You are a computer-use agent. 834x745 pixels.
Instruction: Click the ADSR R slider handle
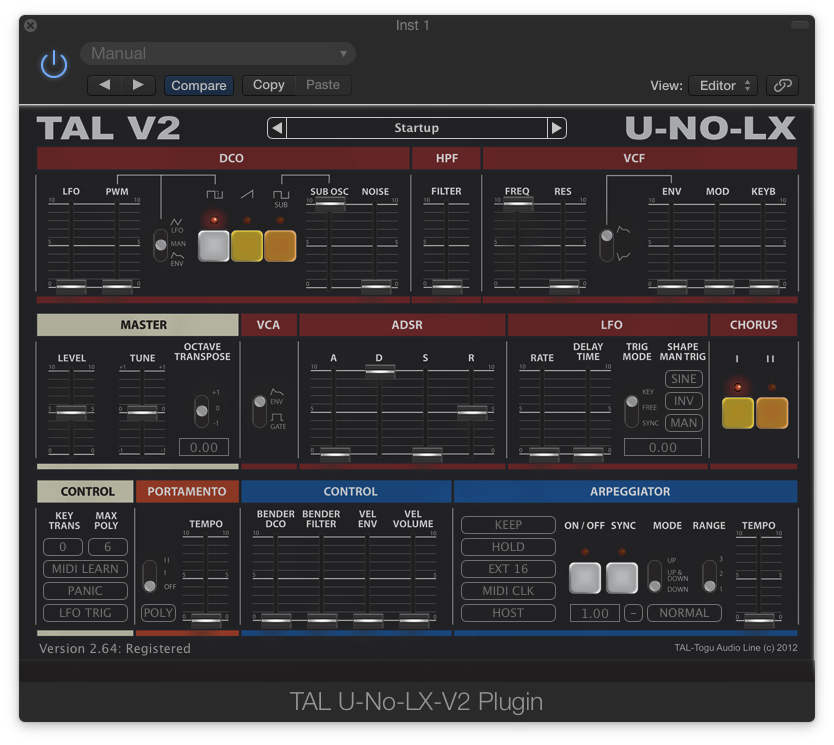coord(472,412)
